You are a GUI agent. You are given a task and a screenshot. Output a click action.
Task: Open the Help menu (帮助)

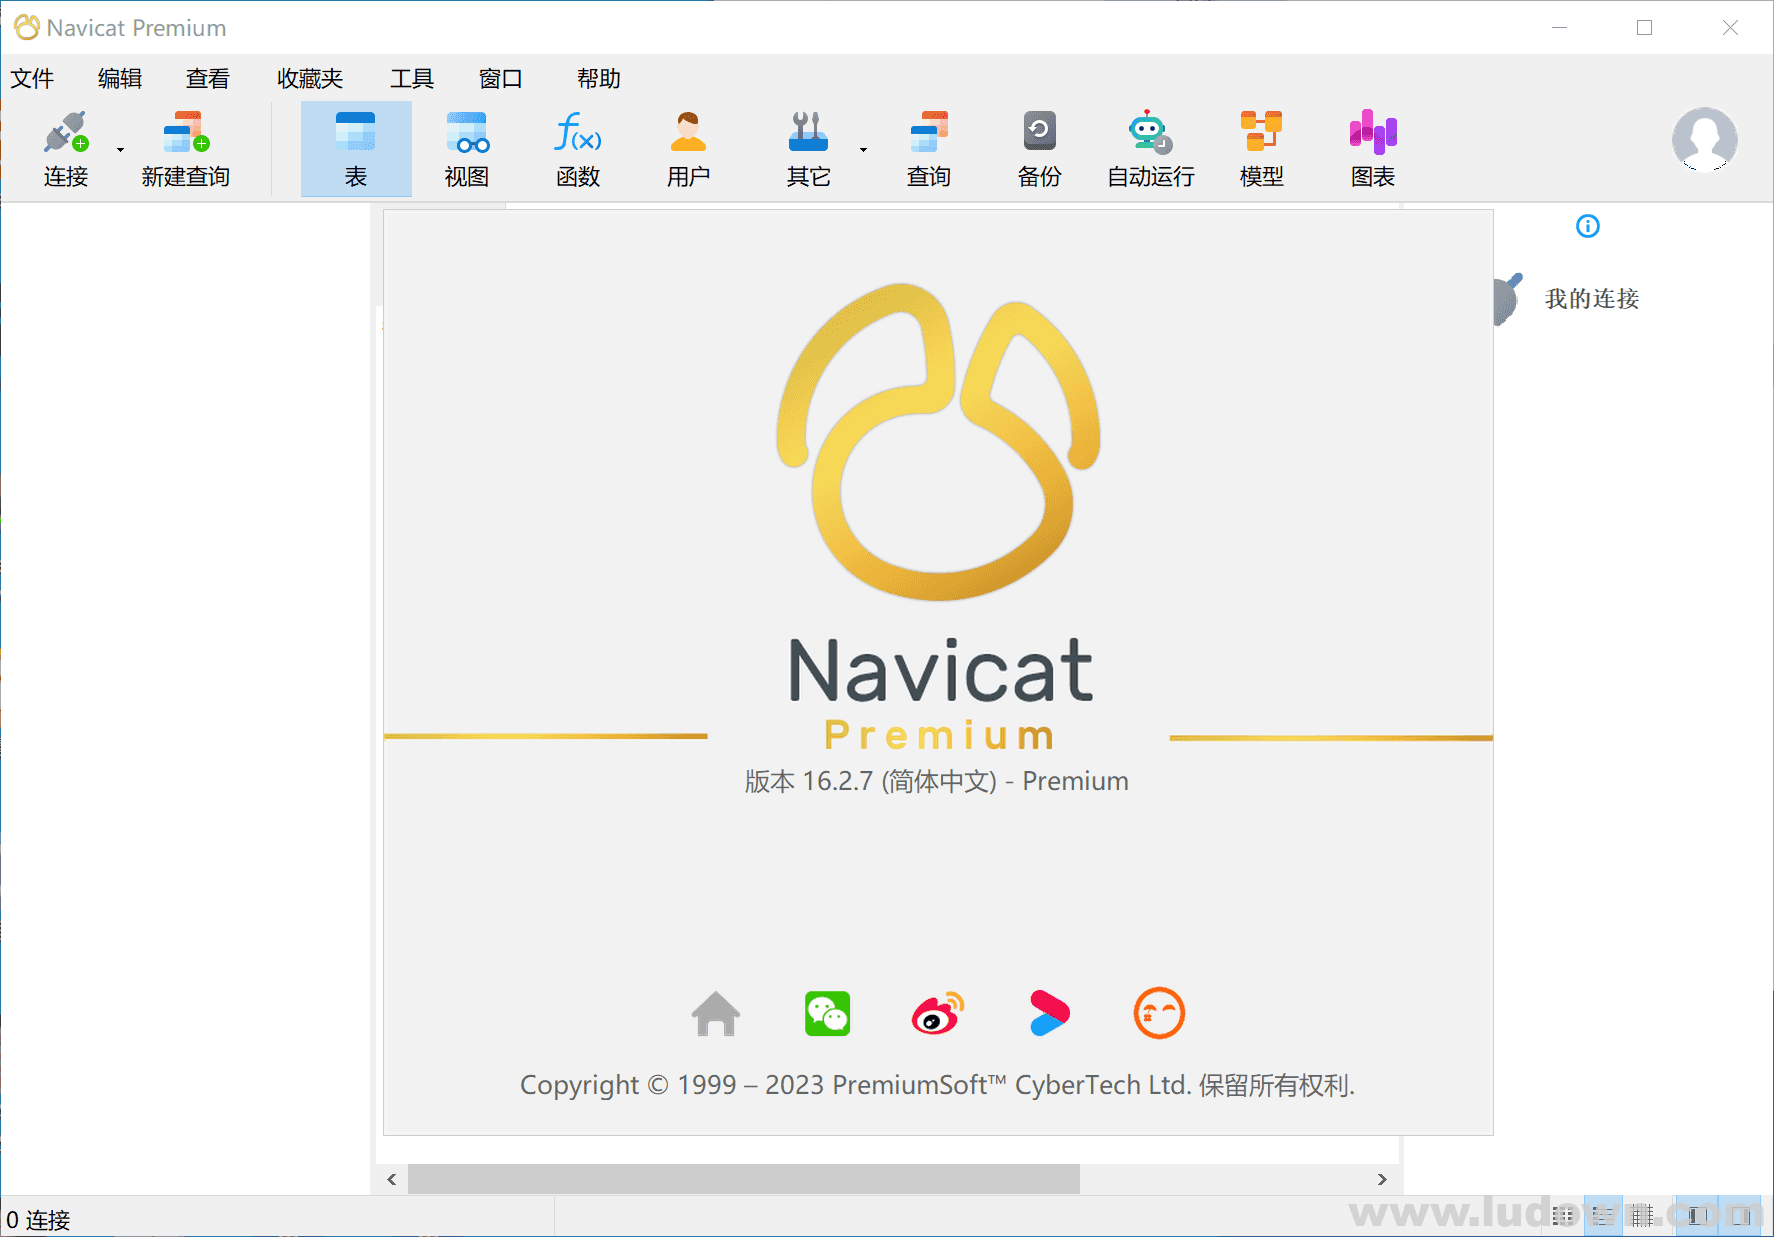click(x=599, y=78)
